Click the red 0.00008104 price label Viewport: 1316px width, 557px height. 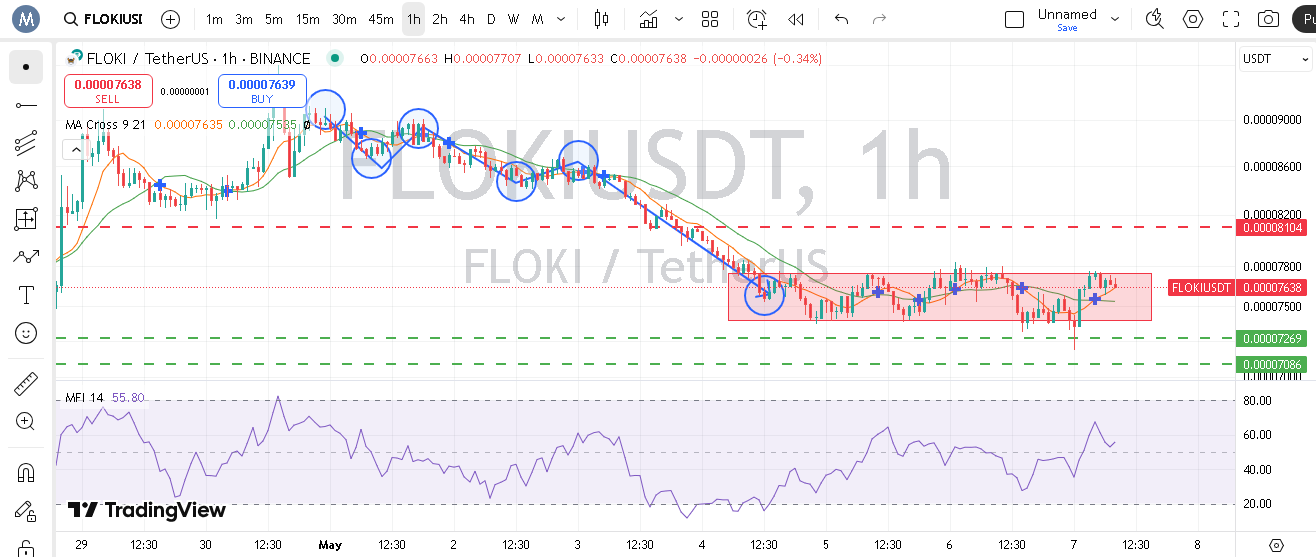click(1272, 228)
